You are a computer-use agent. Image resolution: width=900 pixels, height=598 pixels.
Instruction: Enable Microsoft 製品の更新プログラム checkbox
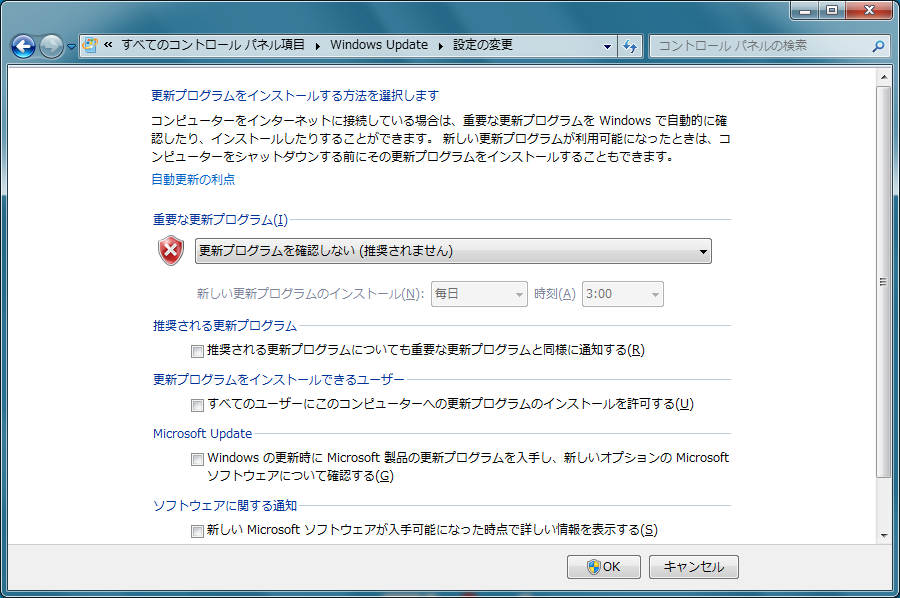(197, 459)
